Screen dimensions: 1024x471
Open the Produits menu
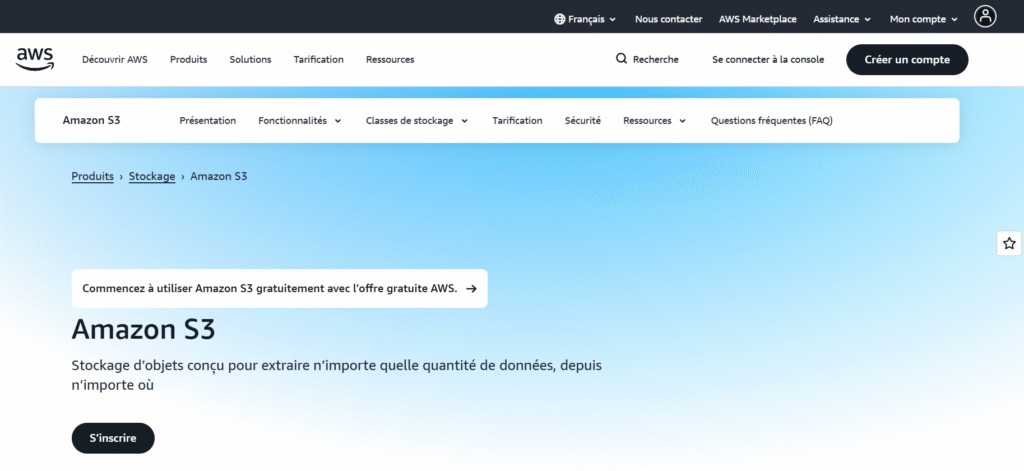pos(189,59)
